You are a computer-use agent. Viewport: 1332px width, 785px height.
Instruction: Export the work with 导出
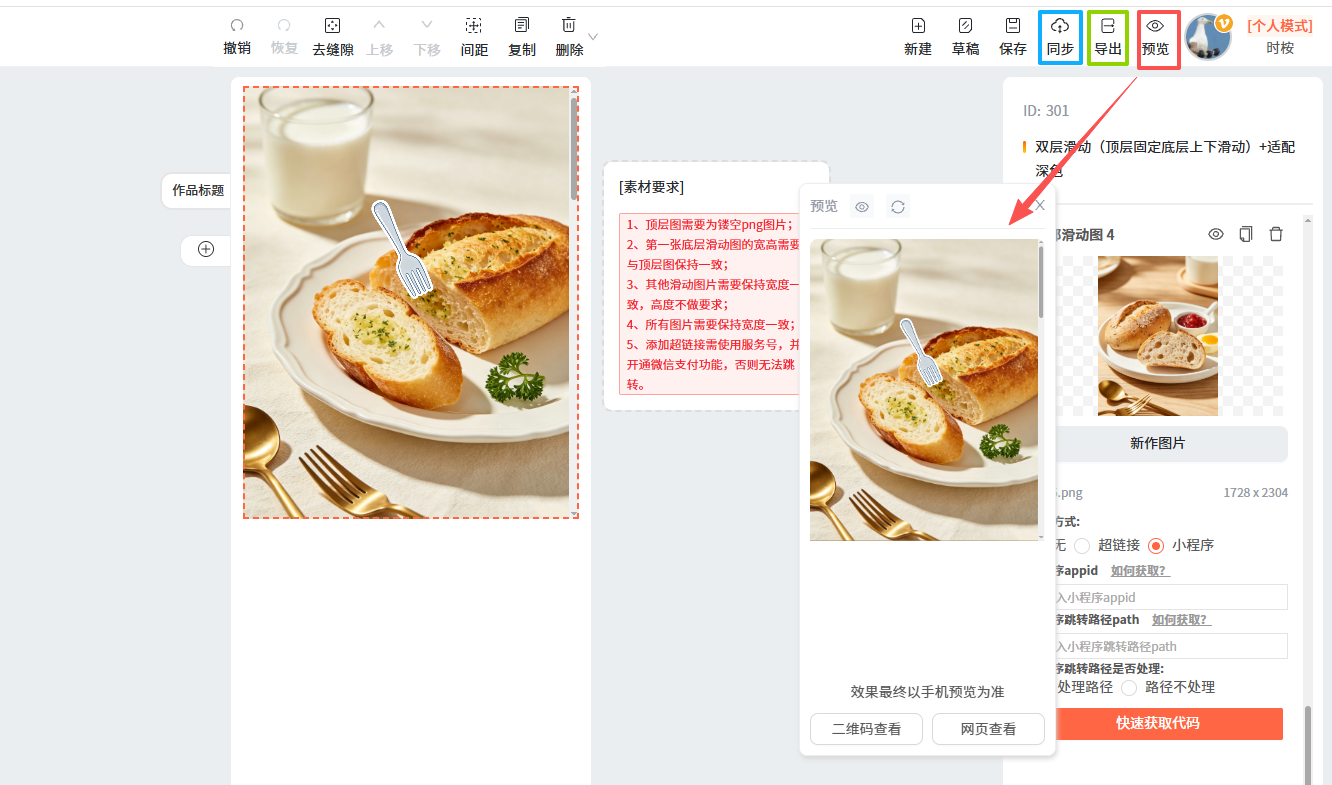pos(1108,37)
